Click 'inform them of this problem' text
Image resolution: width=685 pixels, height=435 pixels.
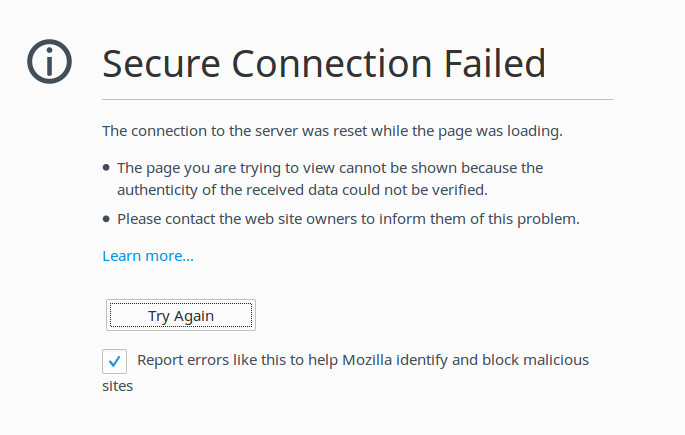point(479,219)
